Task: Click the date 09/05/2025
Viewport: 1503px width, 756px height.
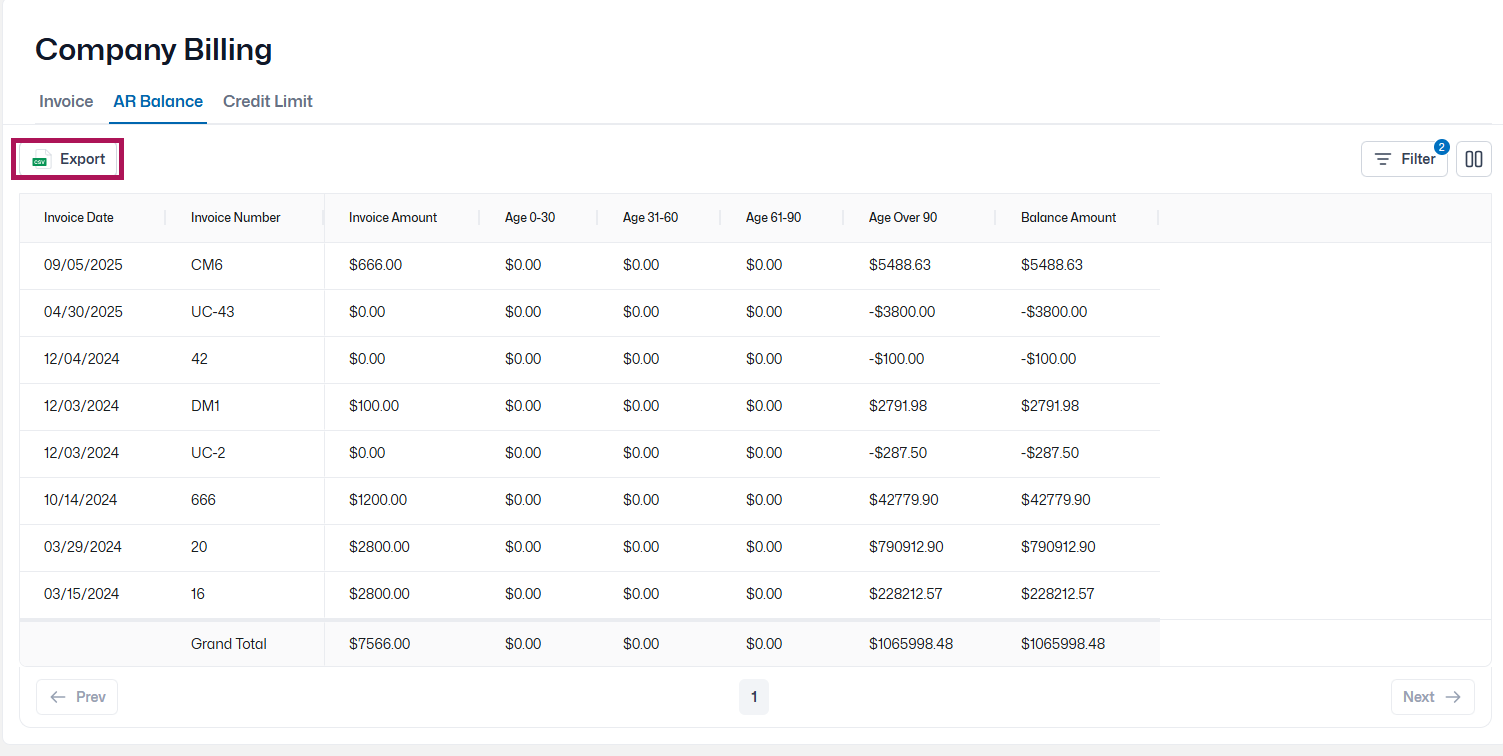Action: click(83, 265)
